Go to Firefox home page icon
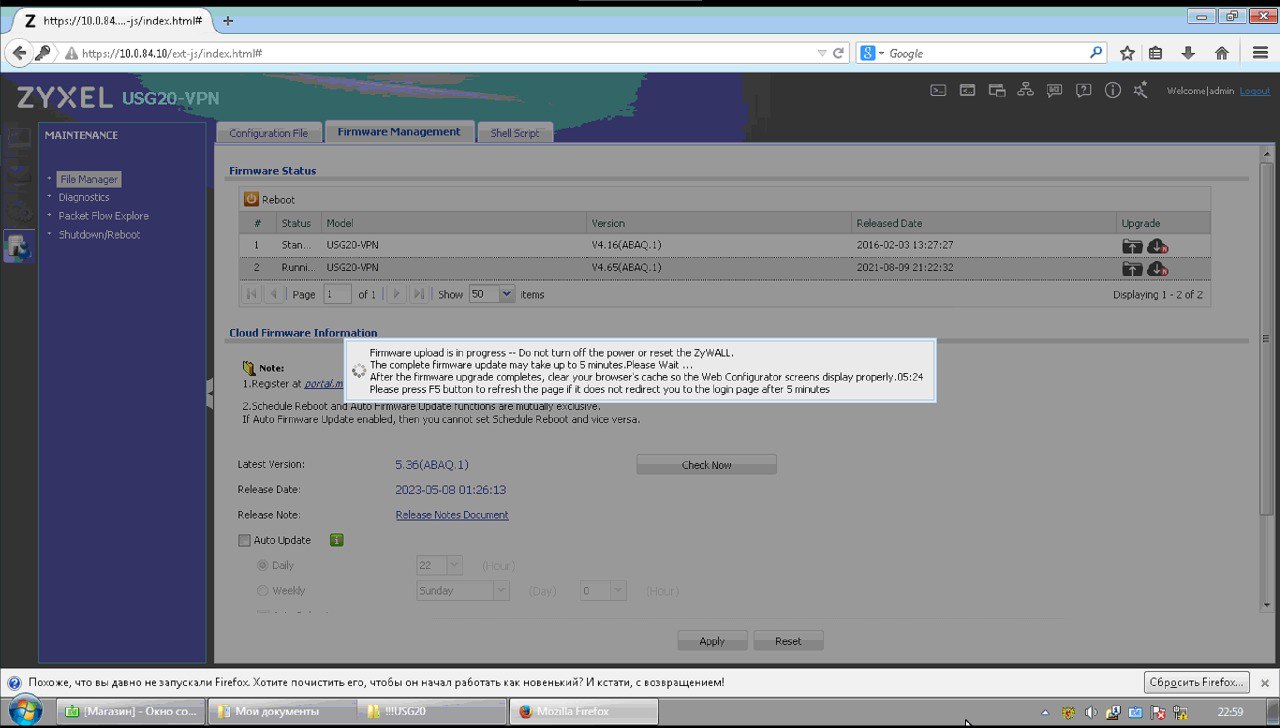 coord(1221,53)
